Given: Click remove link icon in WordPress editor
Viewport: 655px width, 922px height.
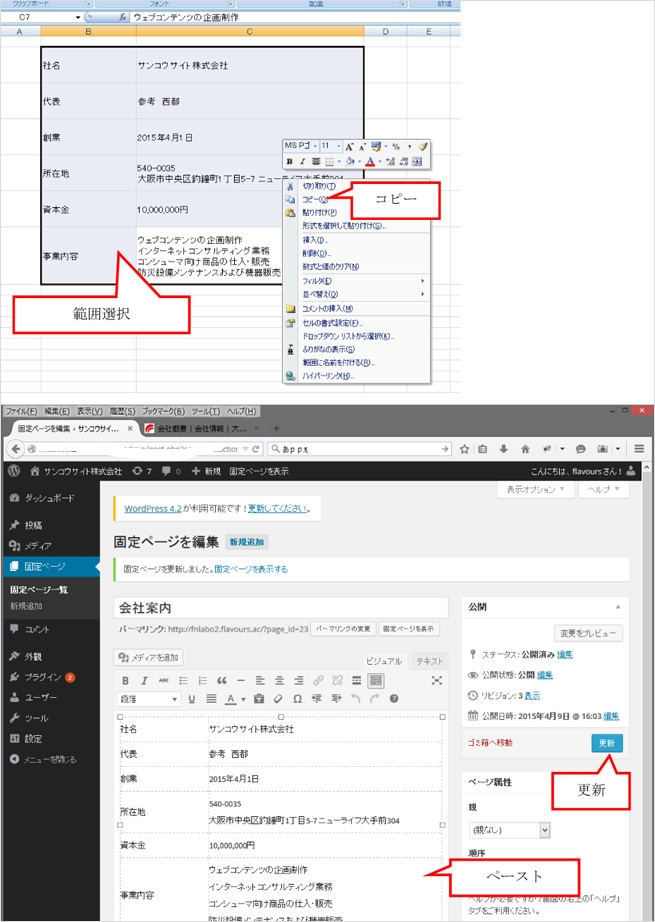Looking at the screenshot, I should click(337, 680).
